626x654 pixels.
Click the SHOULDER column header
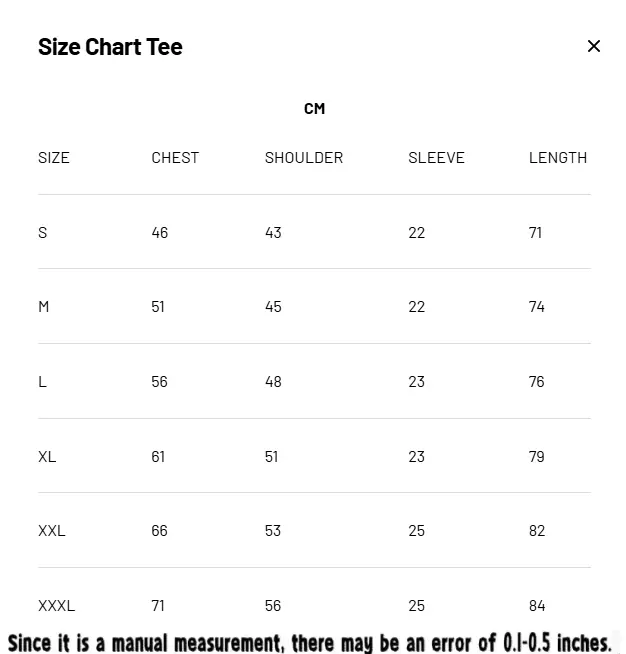point(304,157)
